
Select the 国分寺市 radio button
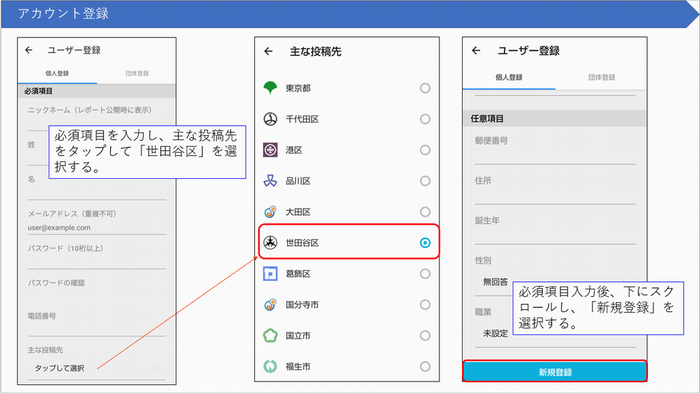coord(425,304)
